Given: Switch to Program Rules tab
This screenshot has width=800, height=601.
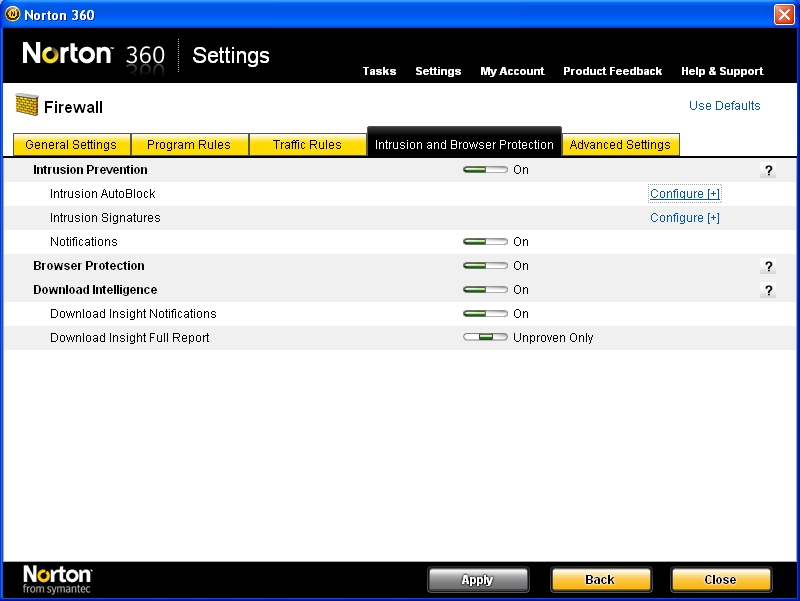Looking at the screenshot, I should coord(189,145).
